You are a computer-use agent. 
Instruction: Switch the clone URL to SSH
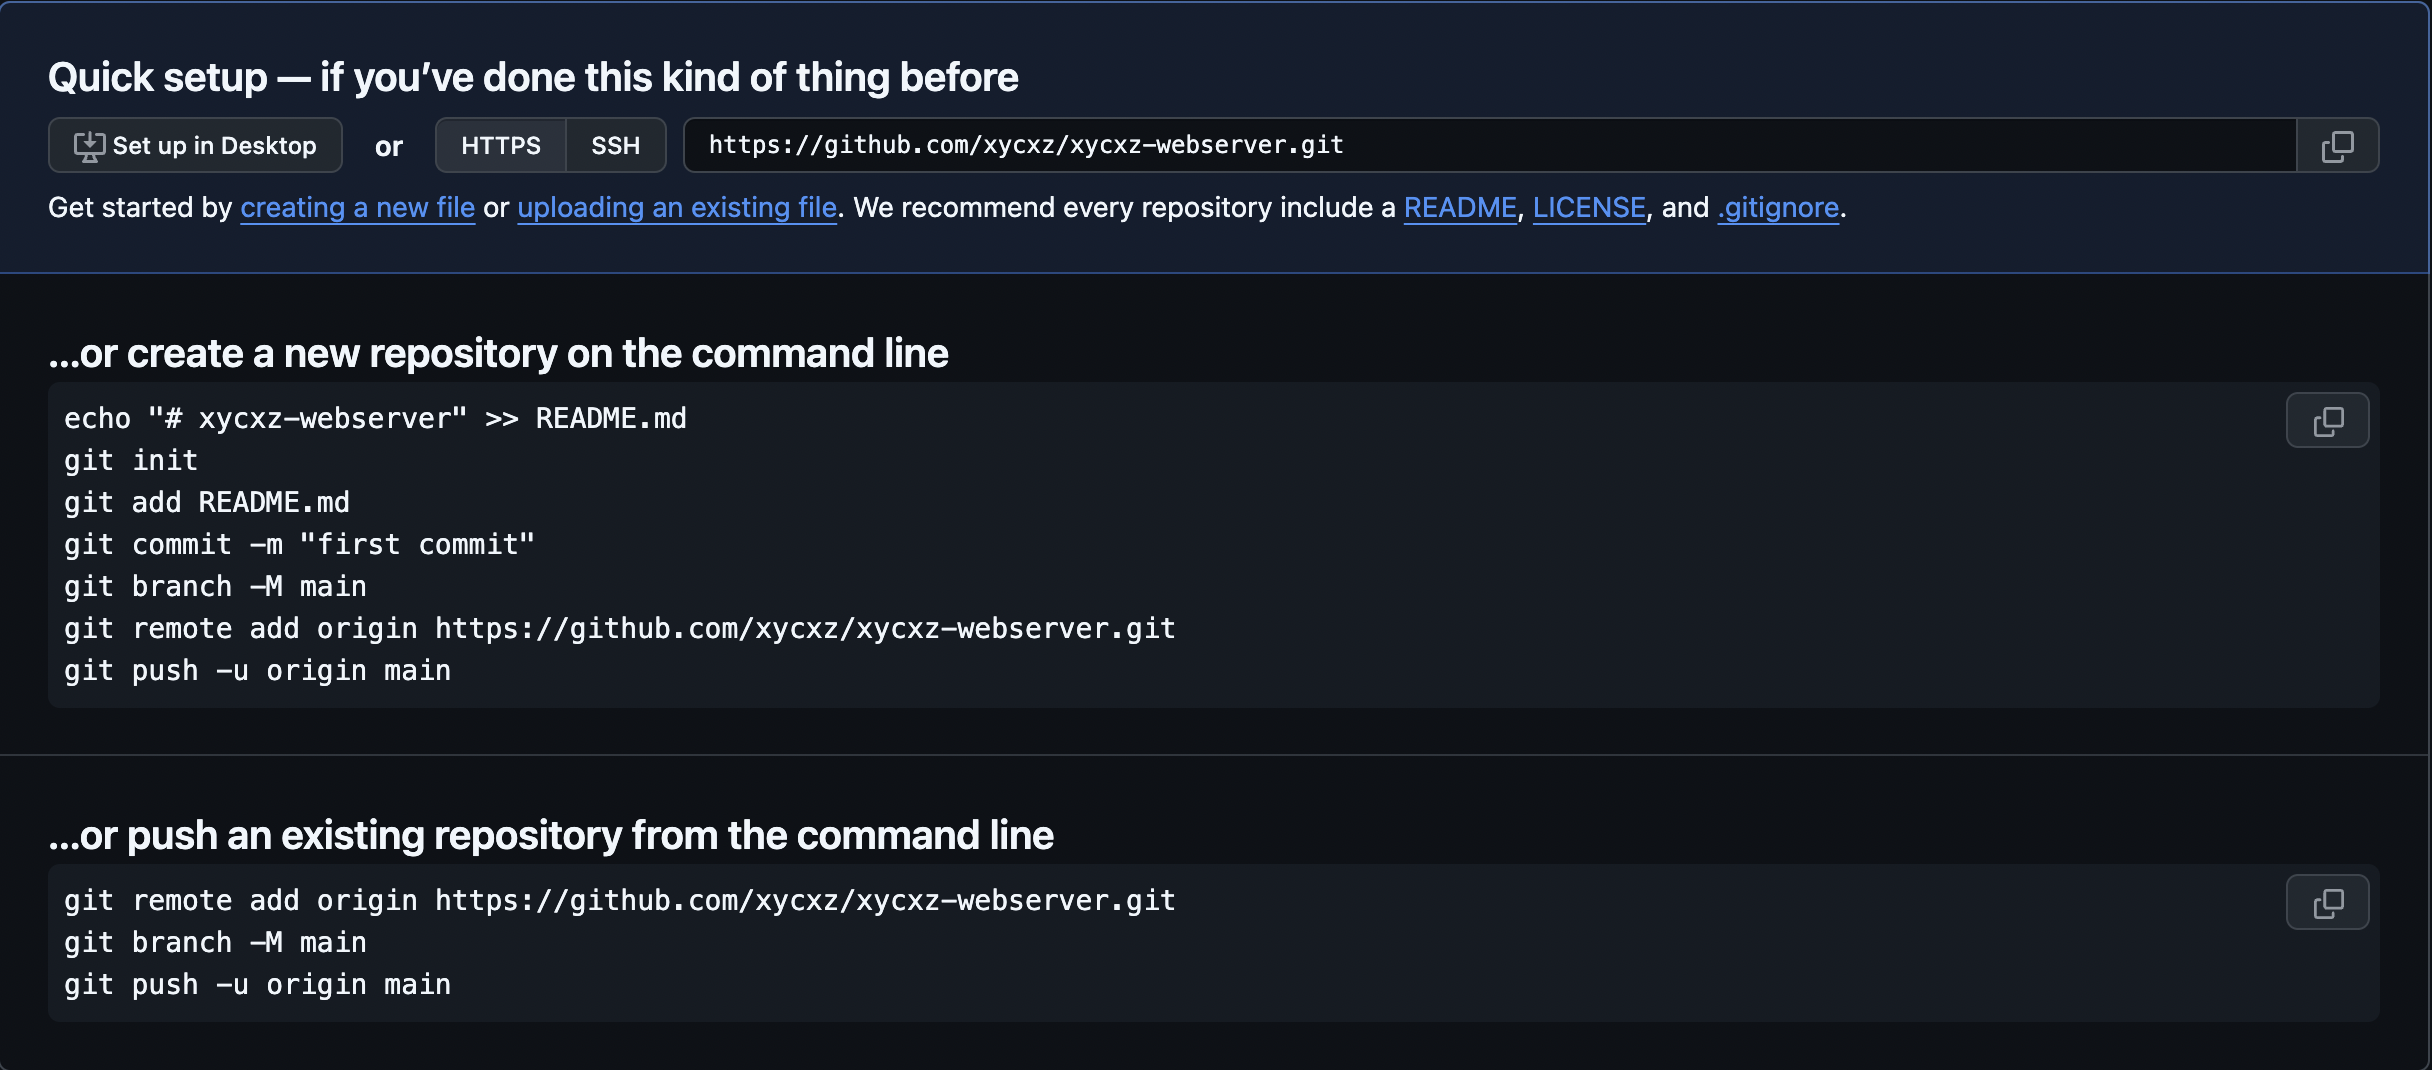[615, 145]
